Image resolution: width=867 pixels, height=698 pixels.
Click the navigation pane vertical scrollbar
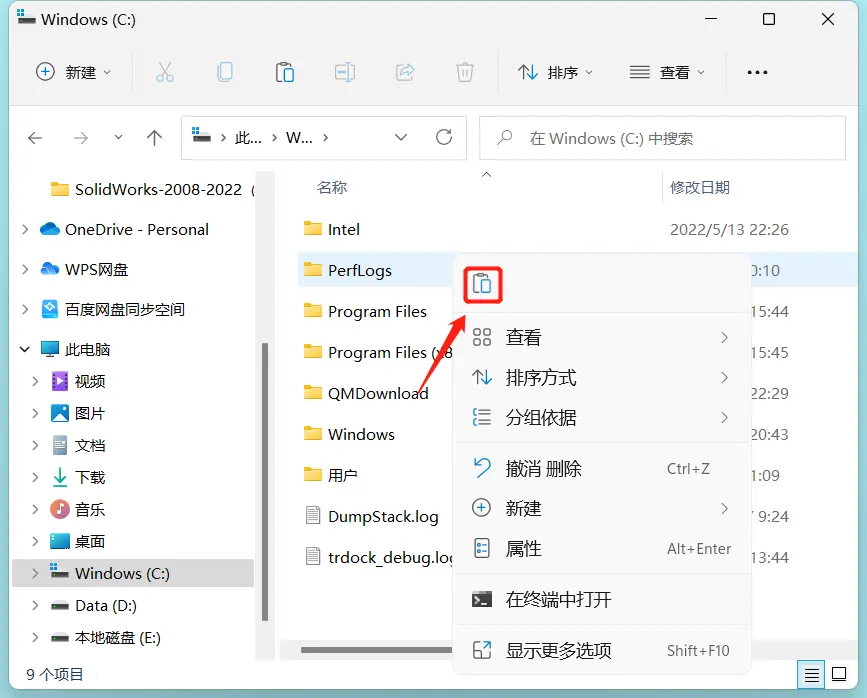265,481
